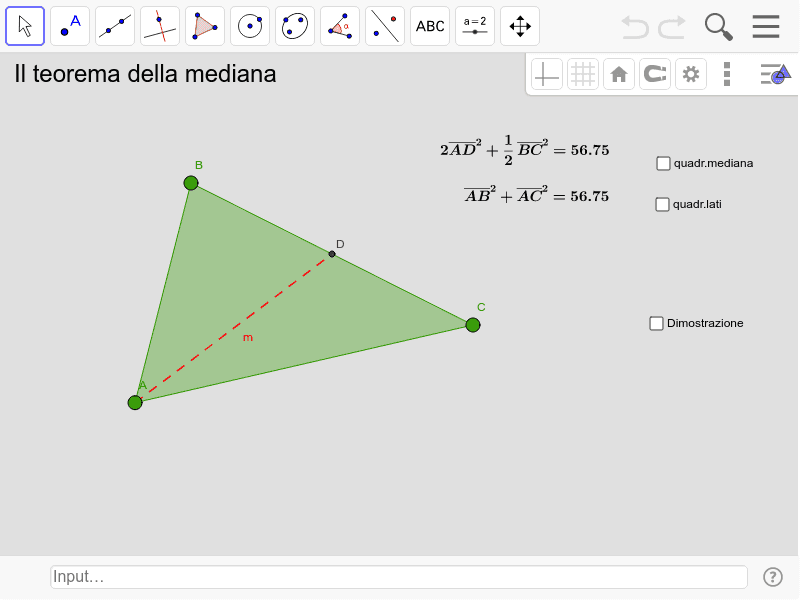Select vertex point A
The width and height of the screenshot is (800, 600).
135,403
